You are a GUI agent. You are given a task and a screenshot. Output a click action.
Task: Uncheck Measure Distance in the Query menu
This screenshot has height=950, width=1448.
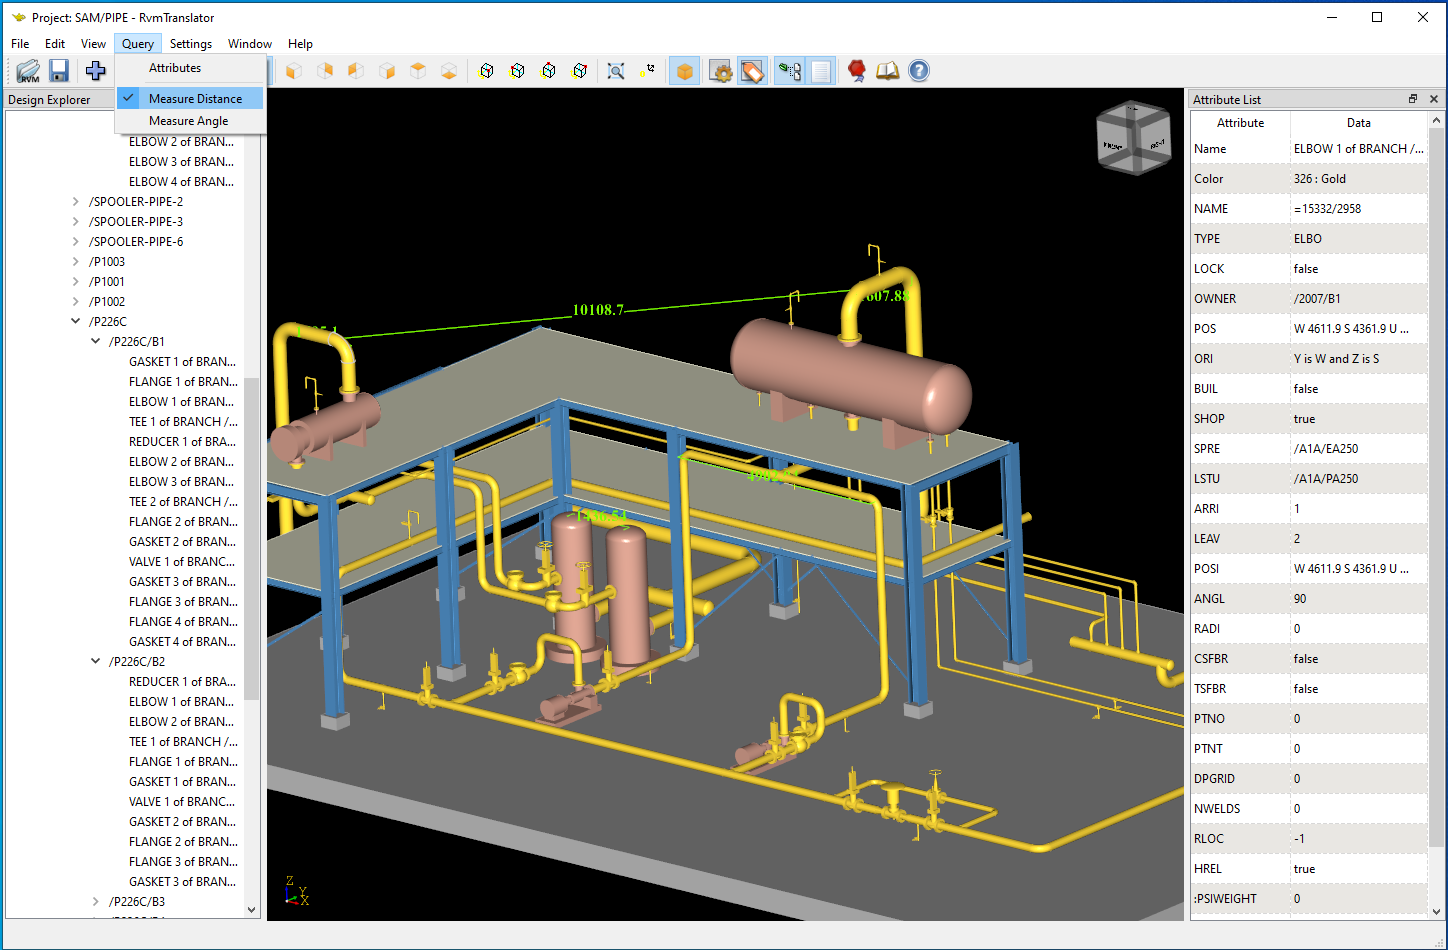tap(190, 99)
